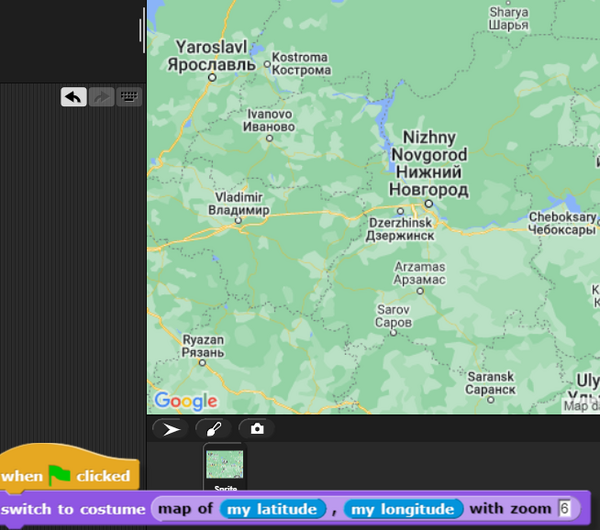600x530 pixels.
Task: Click the grayed redo arrow button
Action: 101,97
